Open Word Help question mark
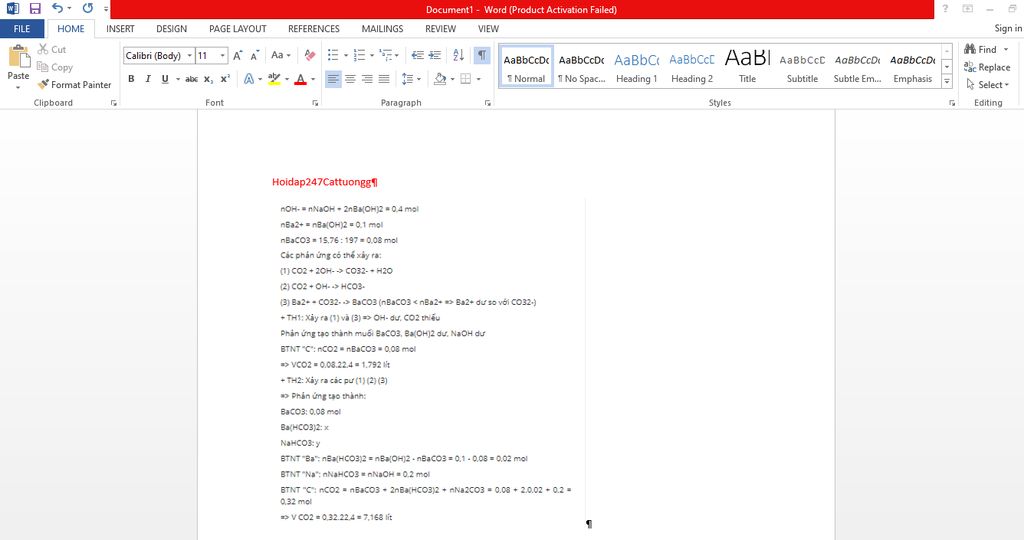Image resolution: width=1024 pixels, height=540 pixels. tap(945, 8)
